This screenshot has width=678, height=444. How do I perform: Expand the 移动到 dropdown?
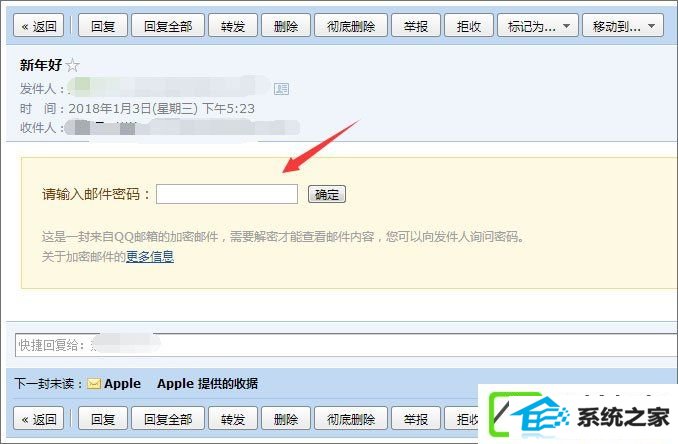coord(623,26)
